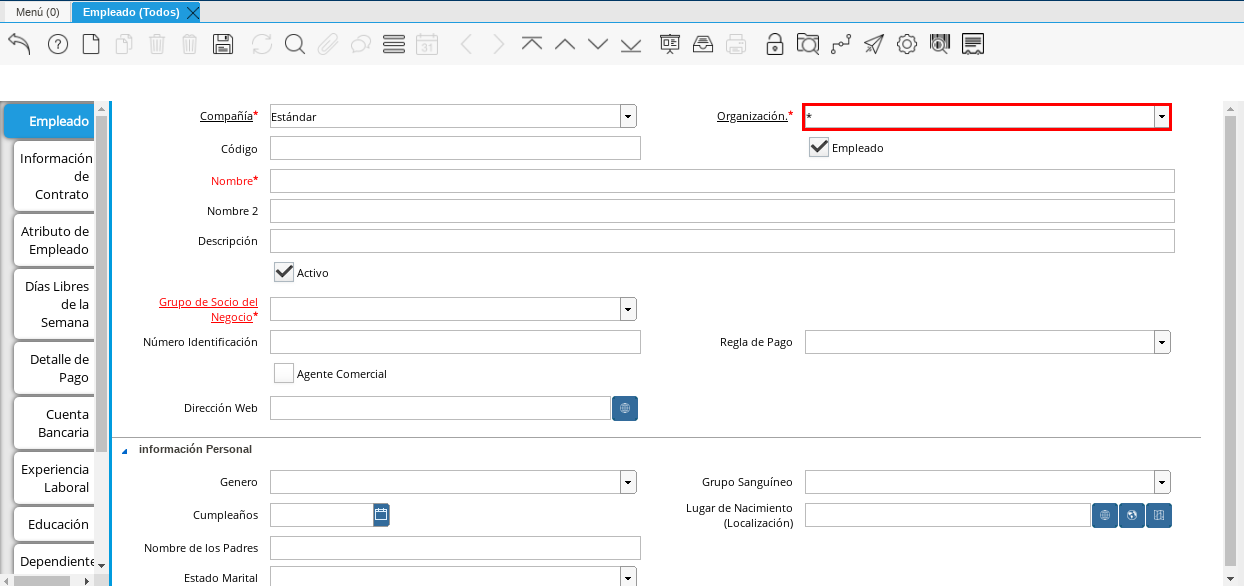Create a new record with blank page icon
The height and width of the screenshot is (586, 1244).
tap(91, 44)
